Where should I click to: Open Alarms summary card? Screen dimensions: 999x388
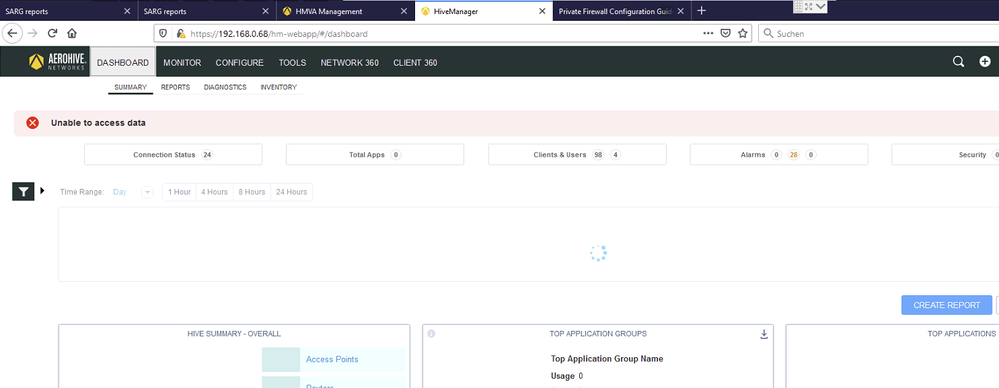pyautogui.click(x=779, y=155)
